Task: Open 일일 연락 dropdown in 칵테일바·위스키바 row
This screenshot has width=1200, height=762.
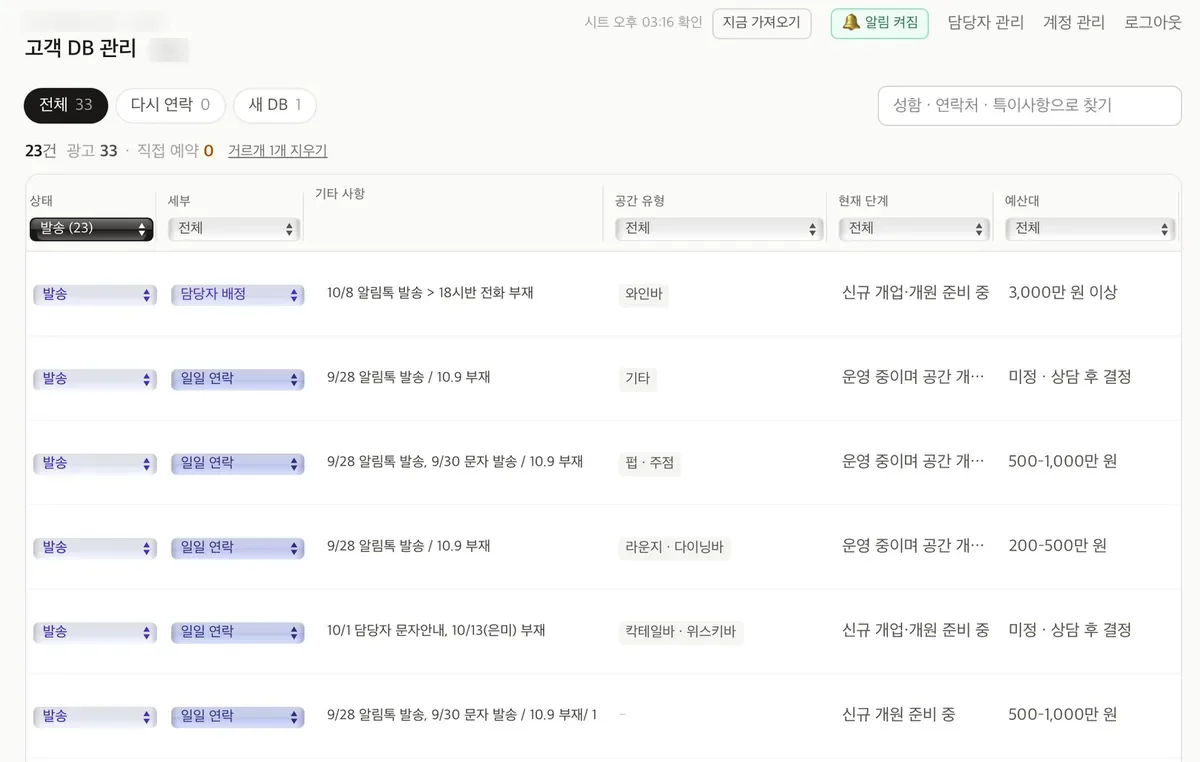Action: 237,633
